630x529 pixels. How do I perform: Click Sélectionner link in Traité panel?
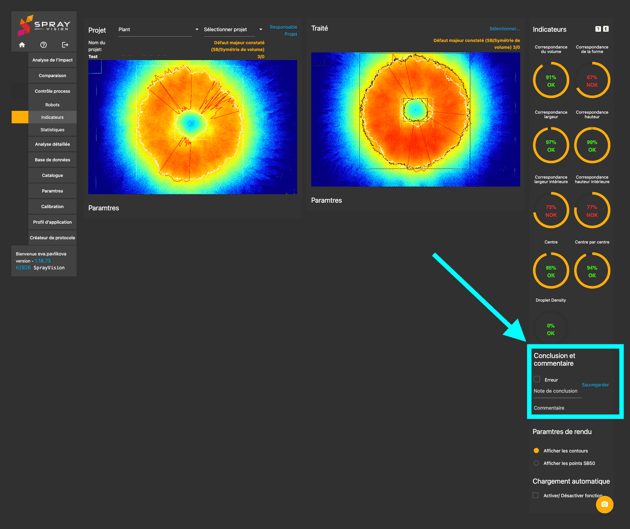click(504, 29)
